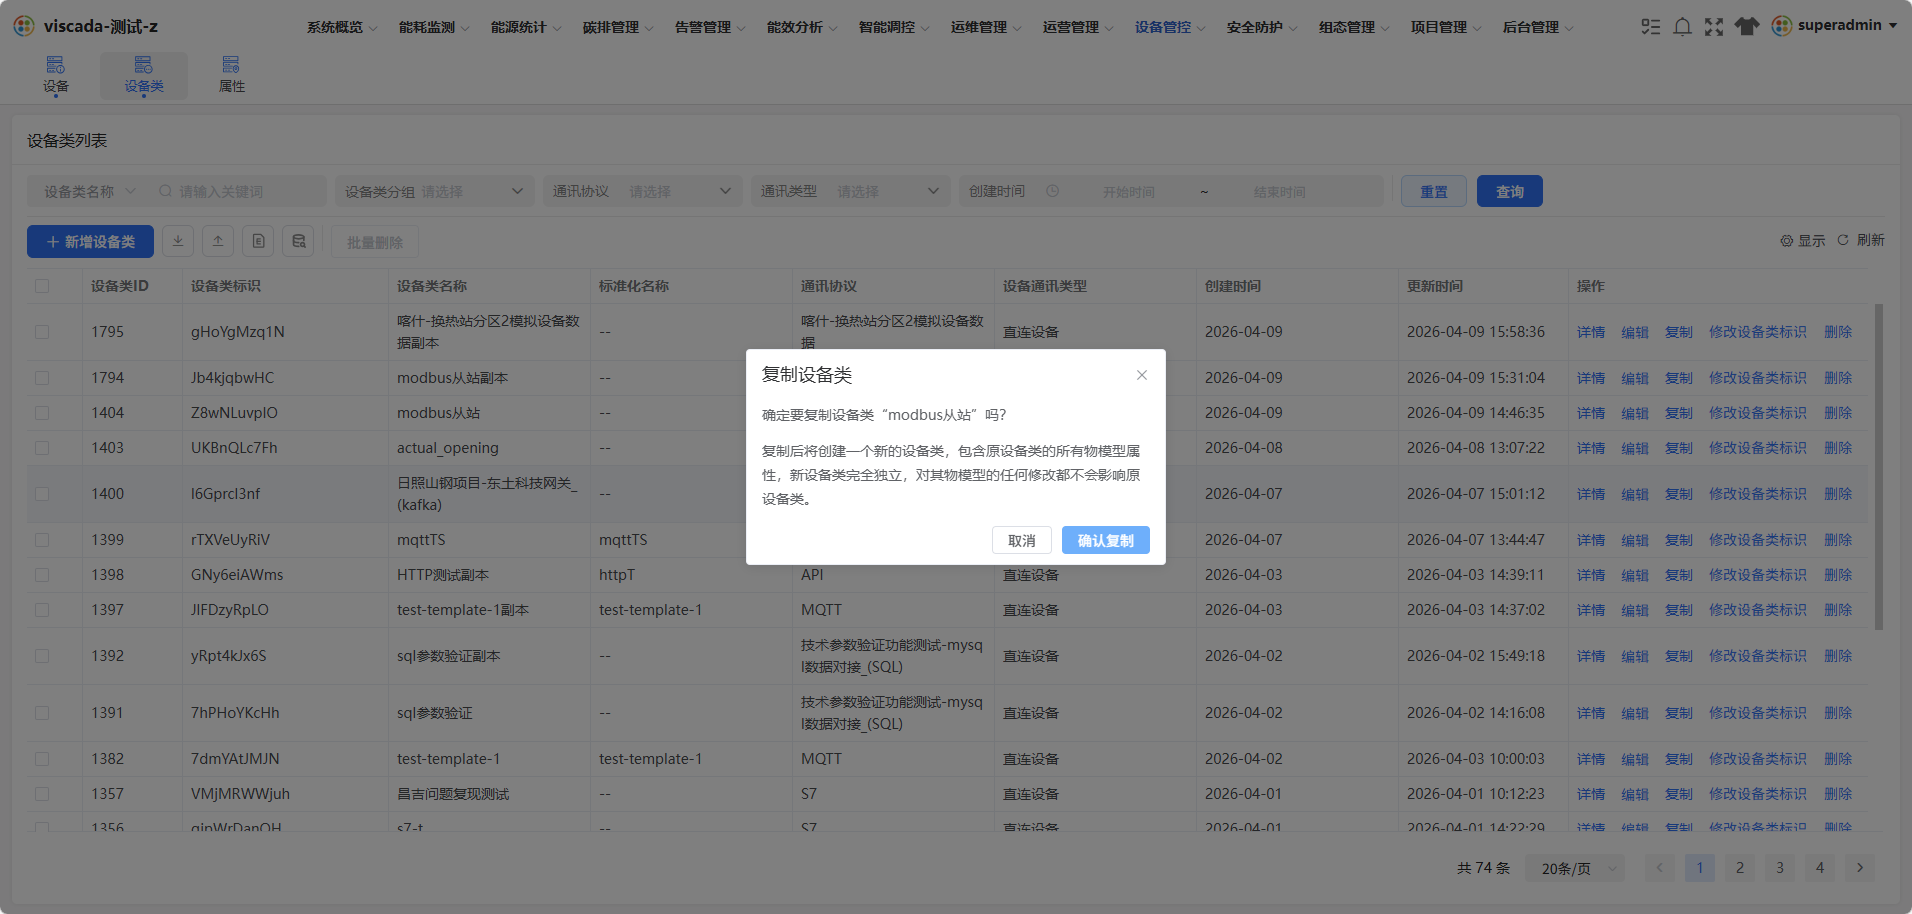Expand the superadmin user menu arrow
Image resolution: width=1912 pixels, height=914 pixels.
click(x=1893, y=26)
